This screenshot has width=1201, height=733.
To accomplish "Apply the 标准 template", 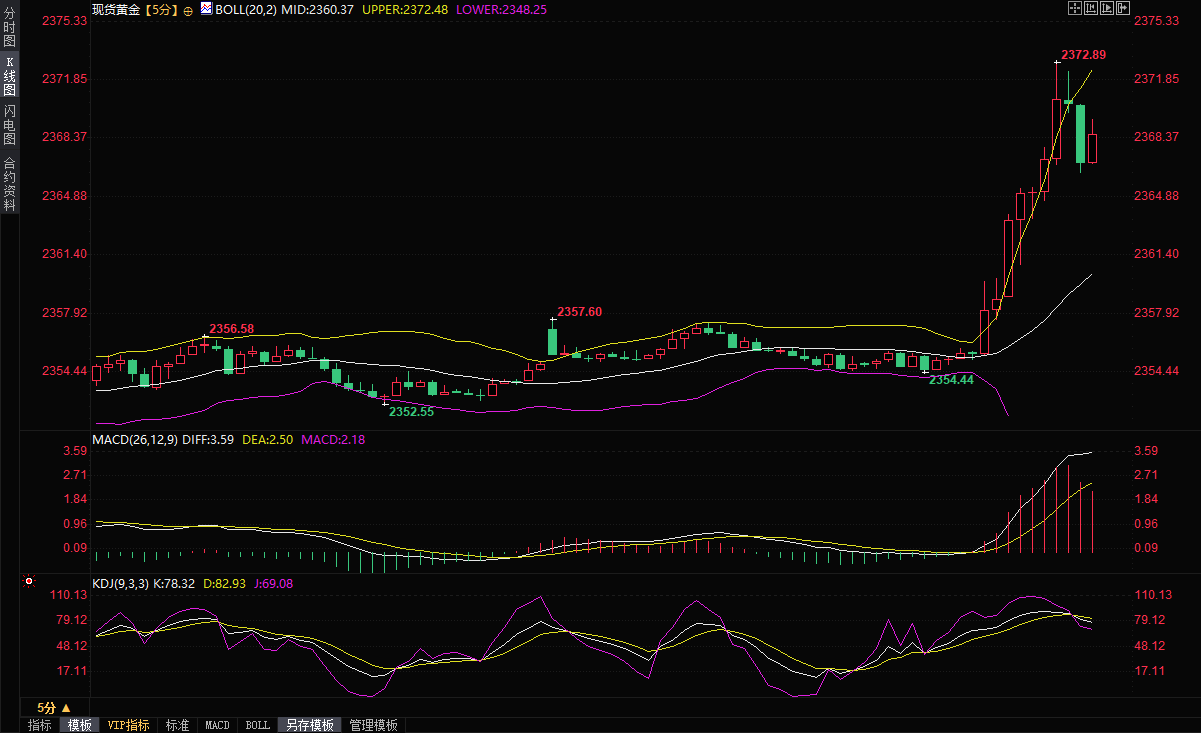I will click(x=177, y=725).
